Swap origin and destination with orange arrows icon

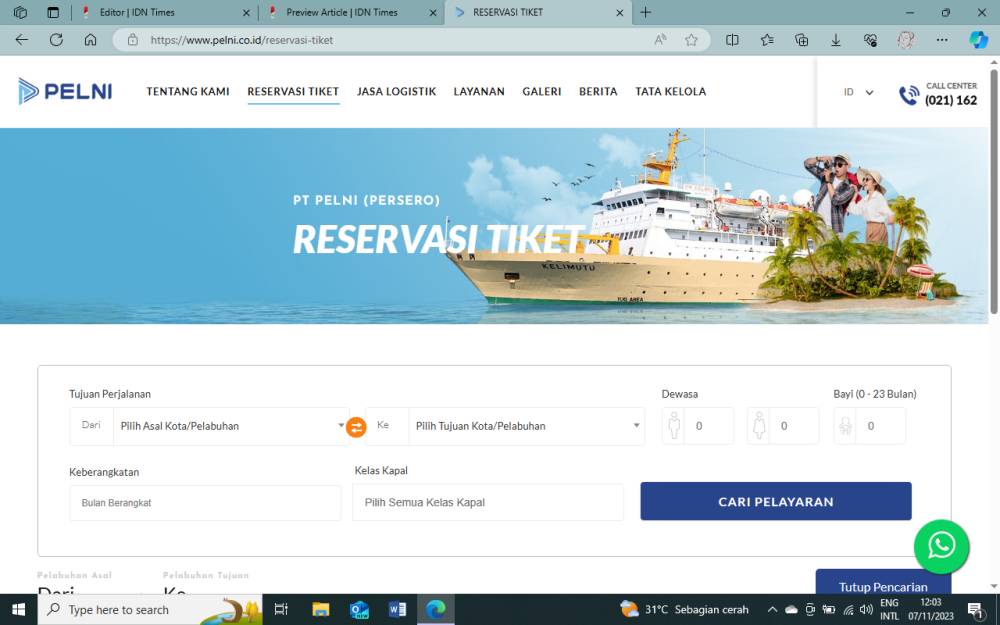click(356, 427)
